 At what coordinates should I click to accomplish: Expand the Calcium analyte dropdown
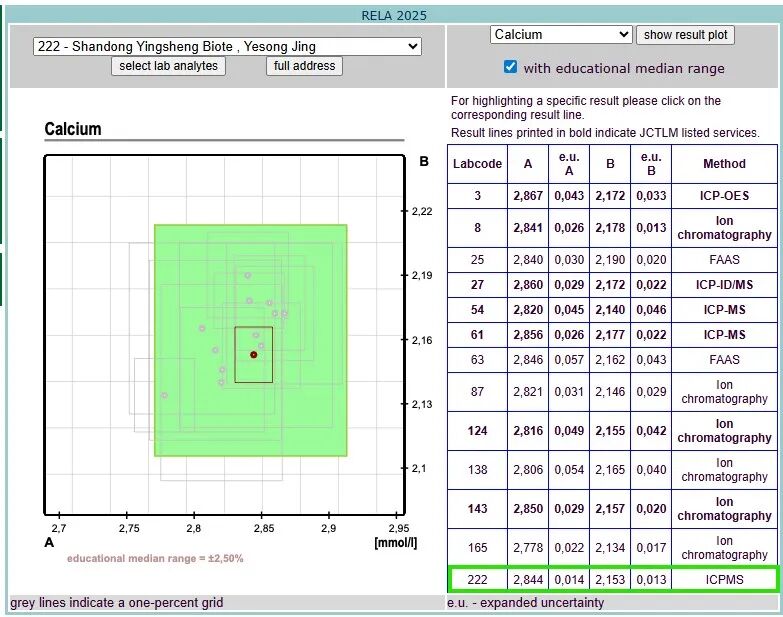pos(560,34)
